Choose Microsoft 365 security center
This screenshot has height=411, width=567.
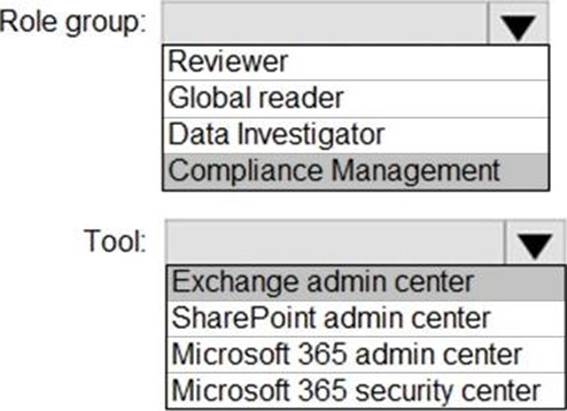tap(366, 390)
